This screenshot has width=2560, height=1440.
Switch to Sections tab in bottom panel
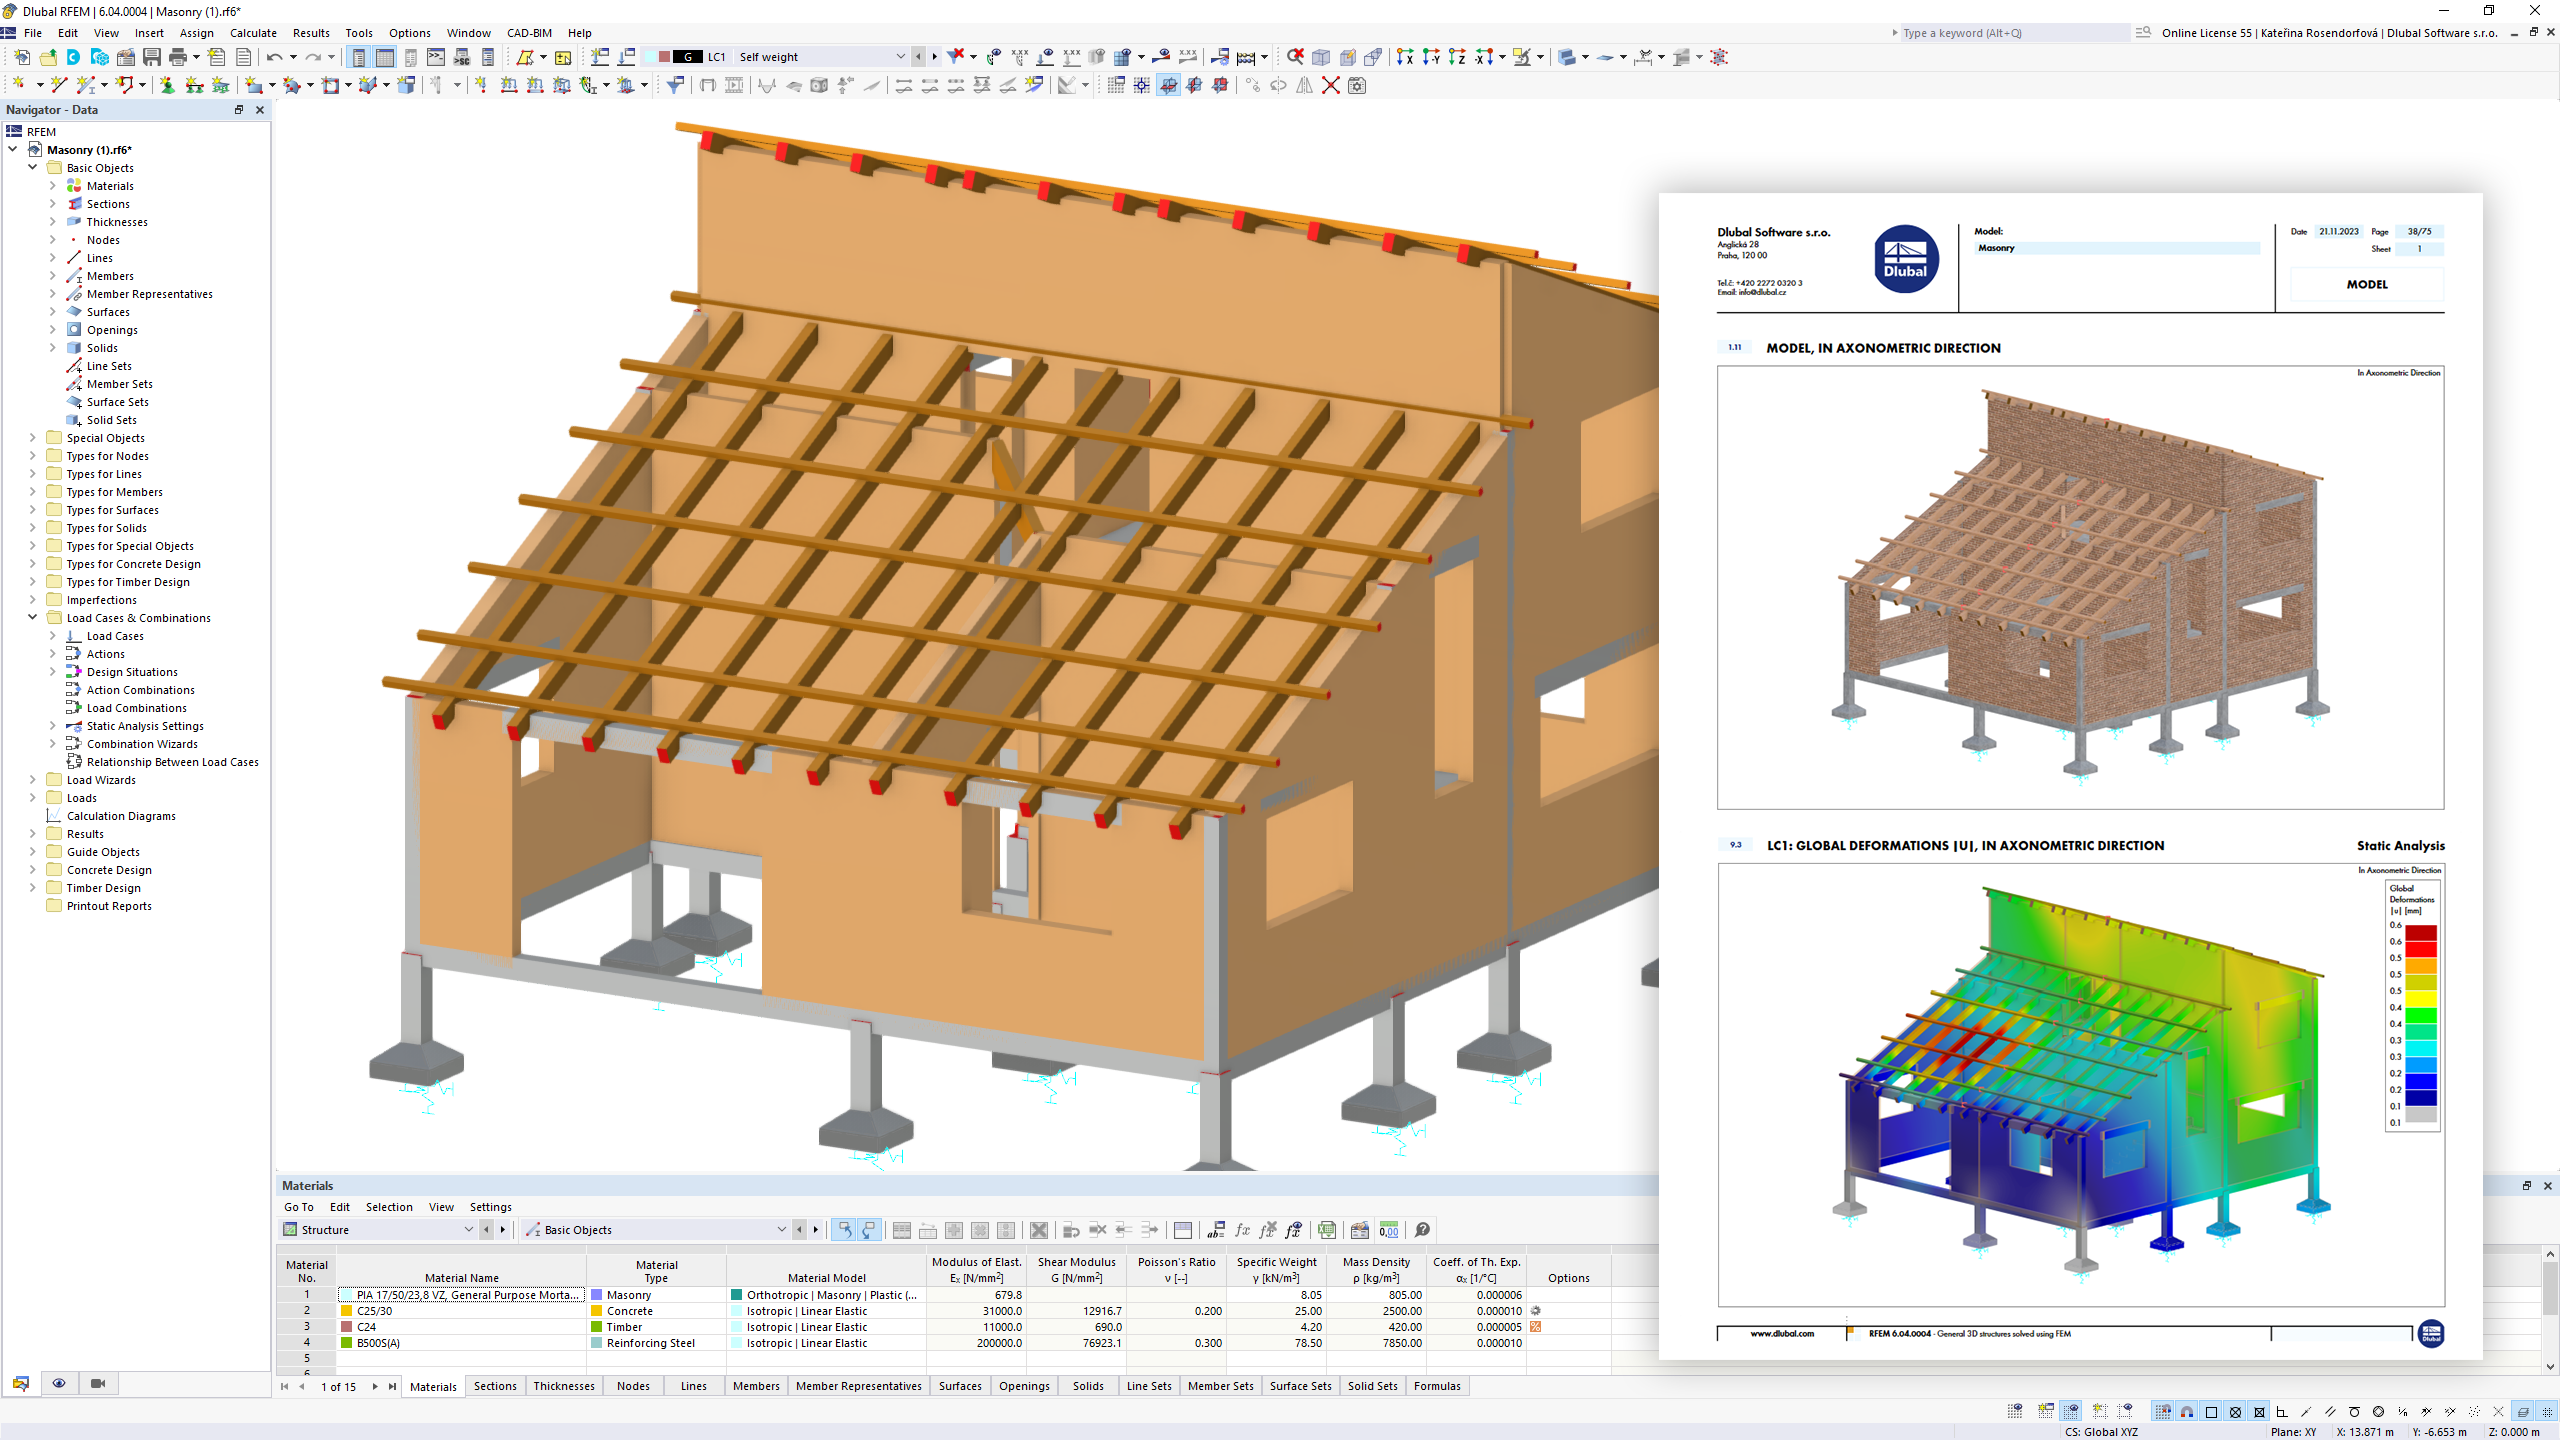tap(498, 1385)
